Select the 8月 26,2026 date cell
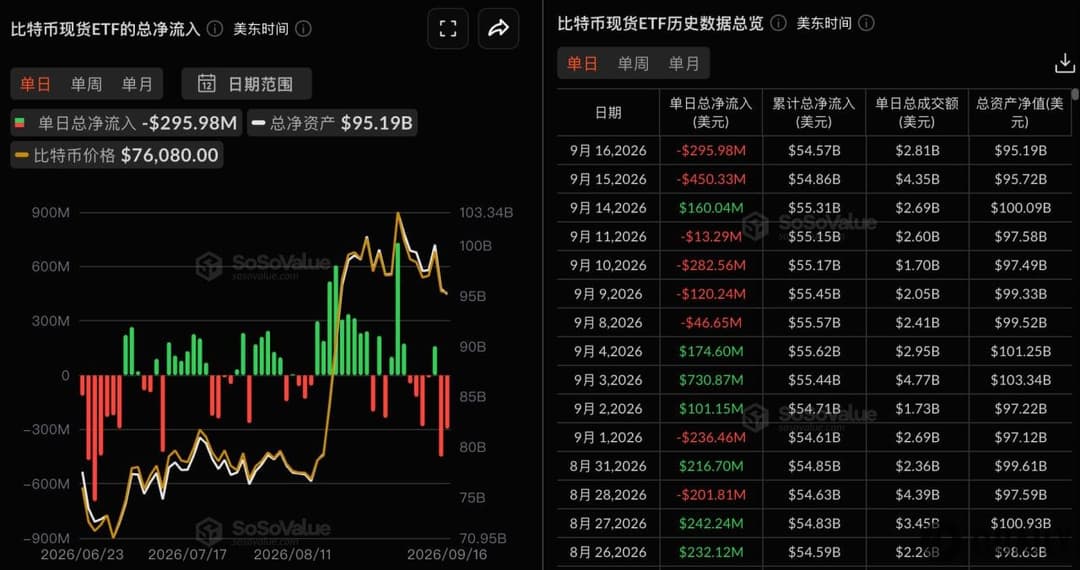 608,552
